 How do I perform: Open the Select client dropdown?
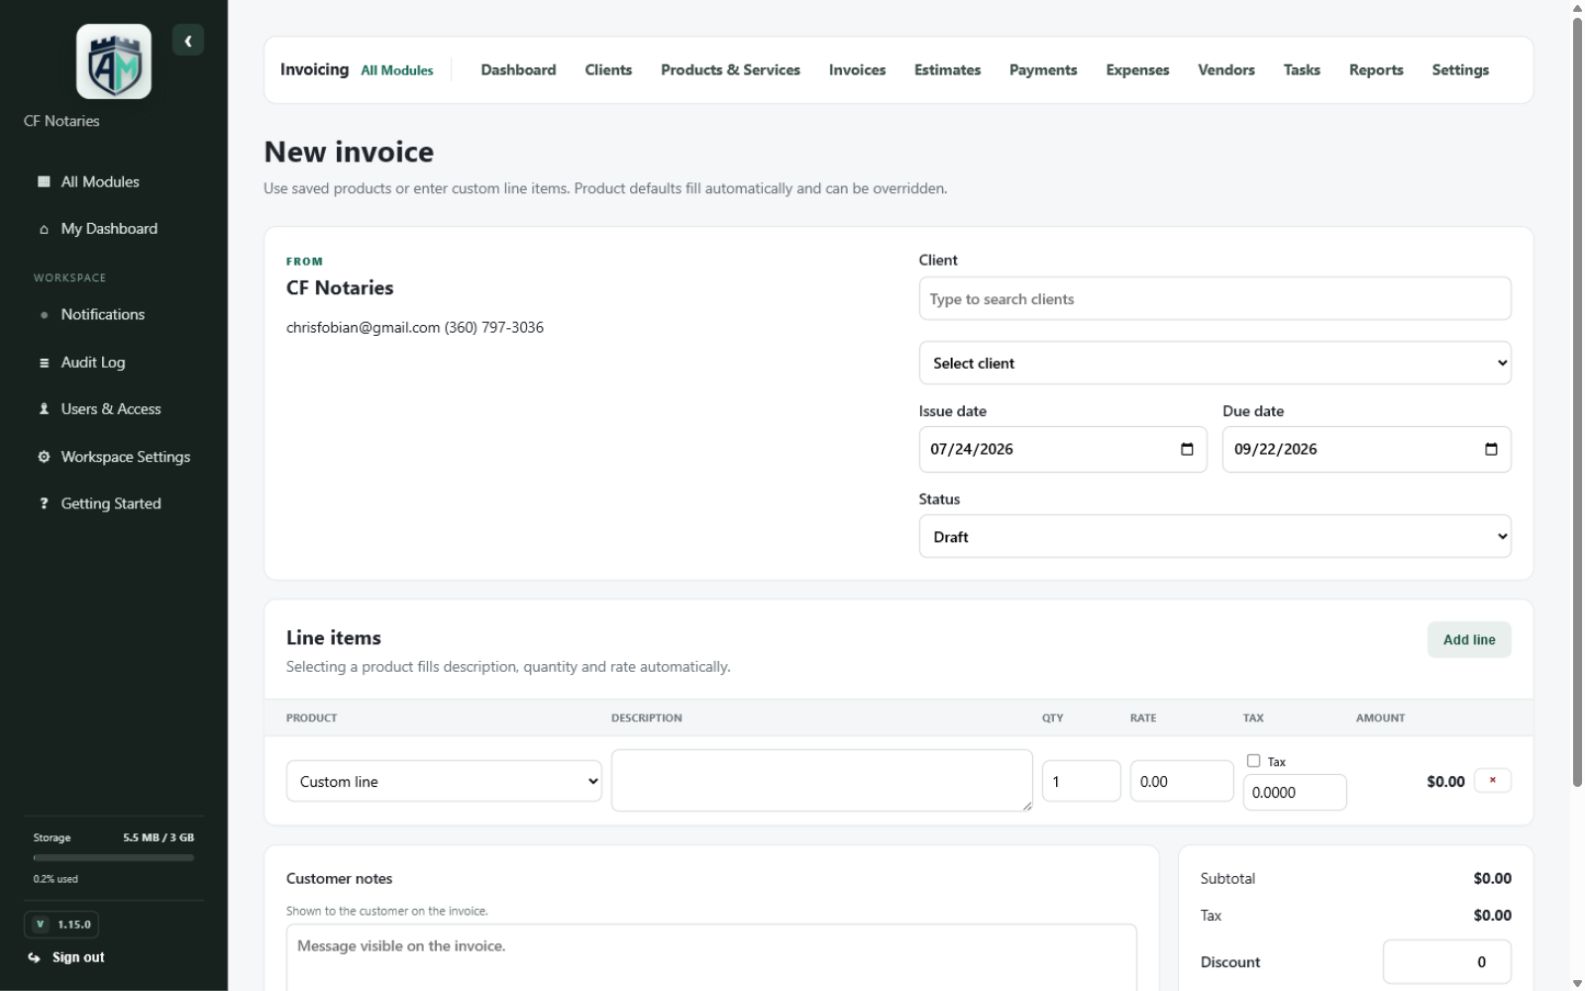click(1215, 363)
